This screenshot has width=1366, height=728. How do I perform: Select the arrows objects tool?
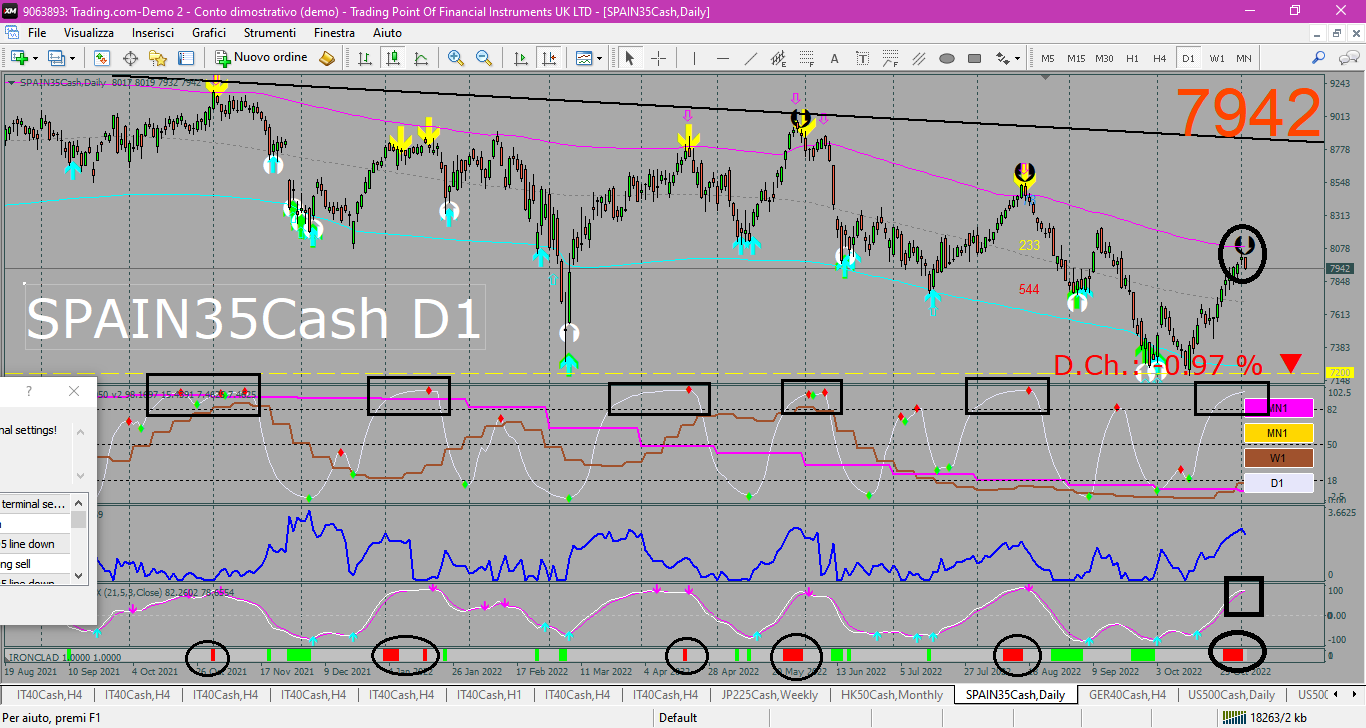click(1003, 58)
